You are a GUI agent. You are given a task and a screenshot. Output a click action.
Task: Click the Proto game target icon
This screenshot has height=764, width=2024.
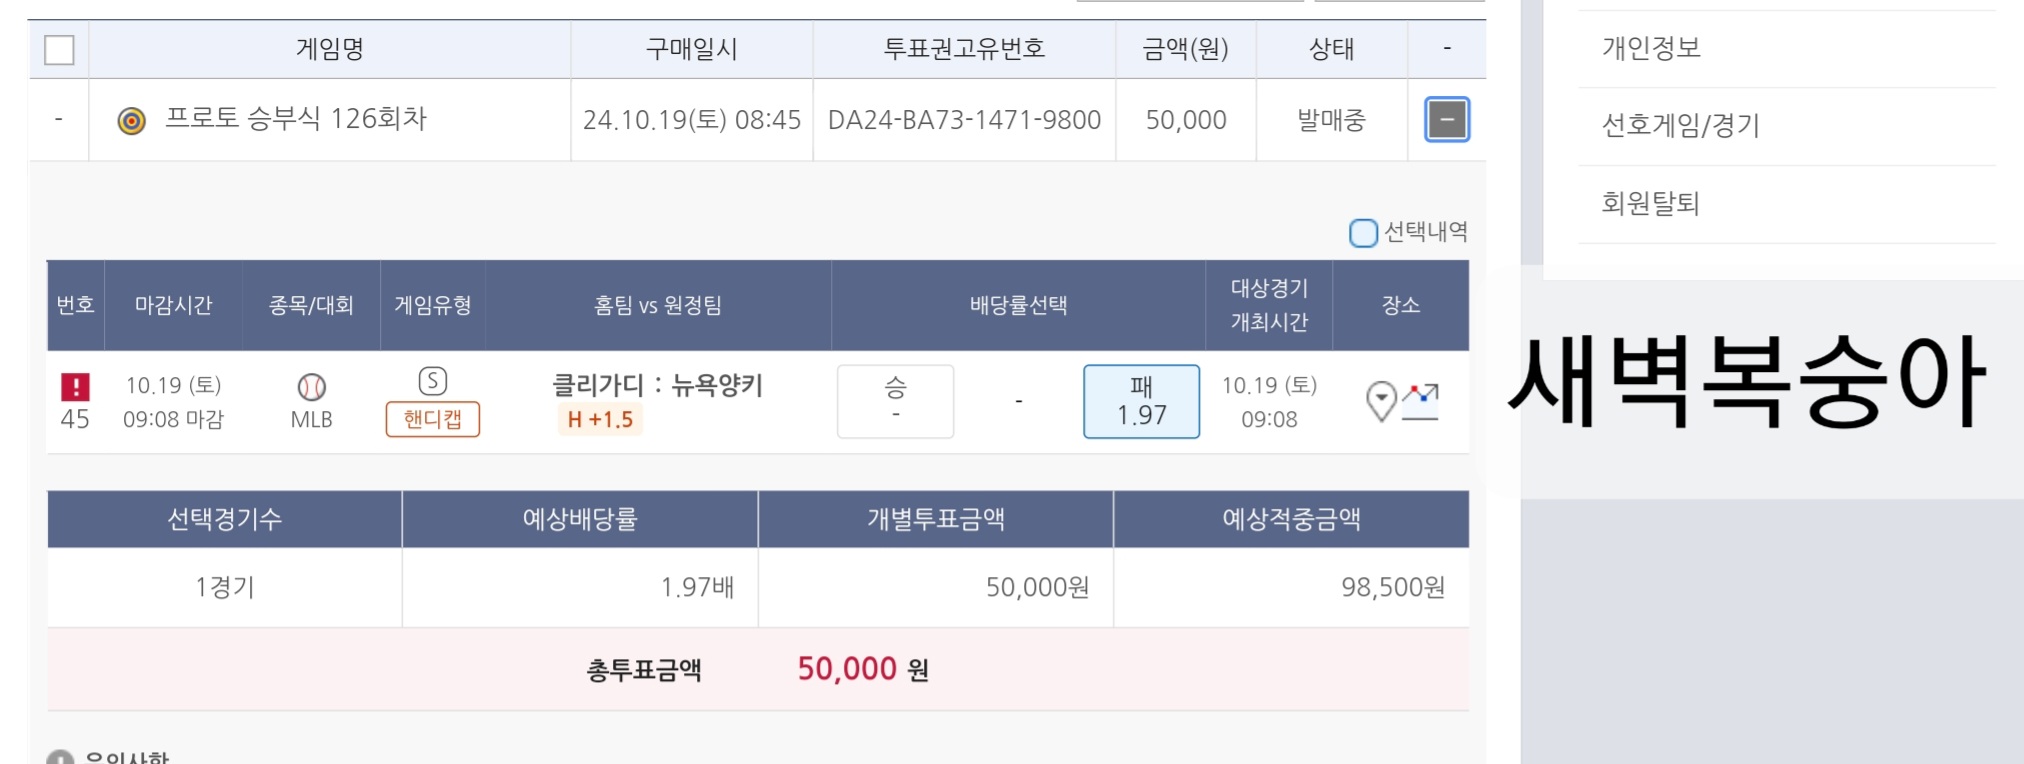click(132, 121)
